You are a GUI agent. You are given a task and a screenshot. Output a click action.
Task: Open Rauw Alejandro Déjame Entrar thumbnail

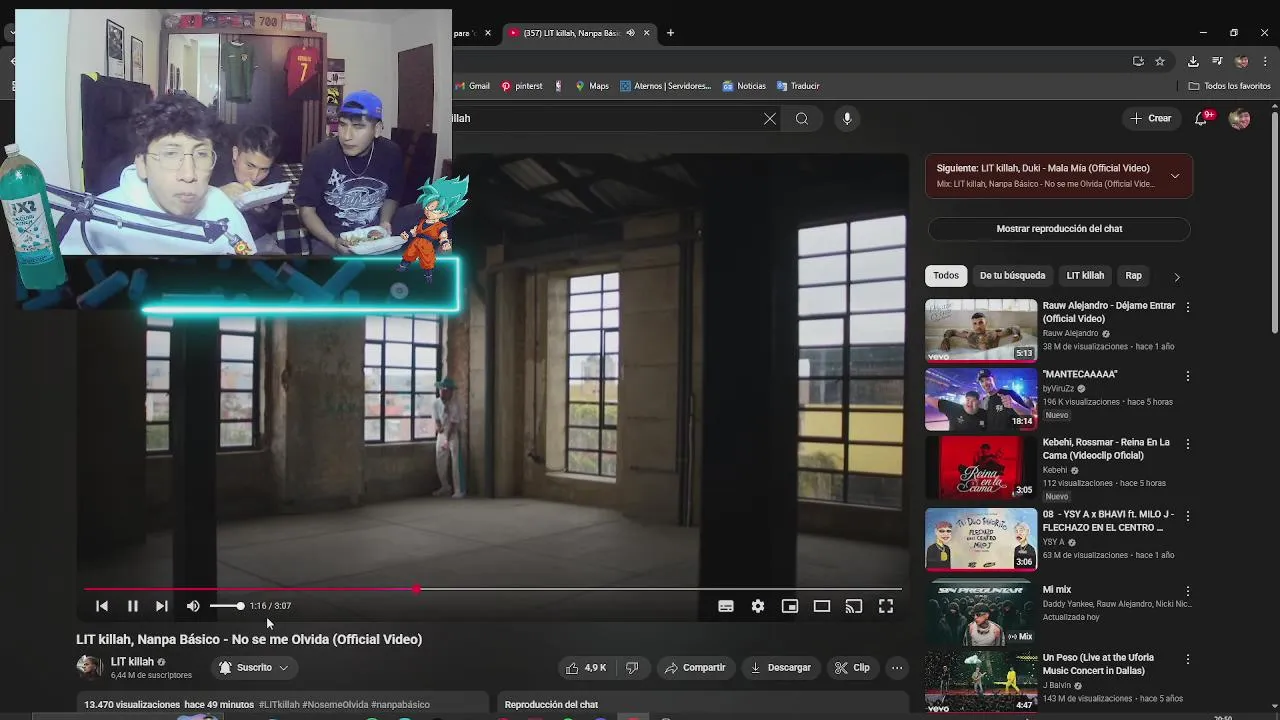coord(981,330)
